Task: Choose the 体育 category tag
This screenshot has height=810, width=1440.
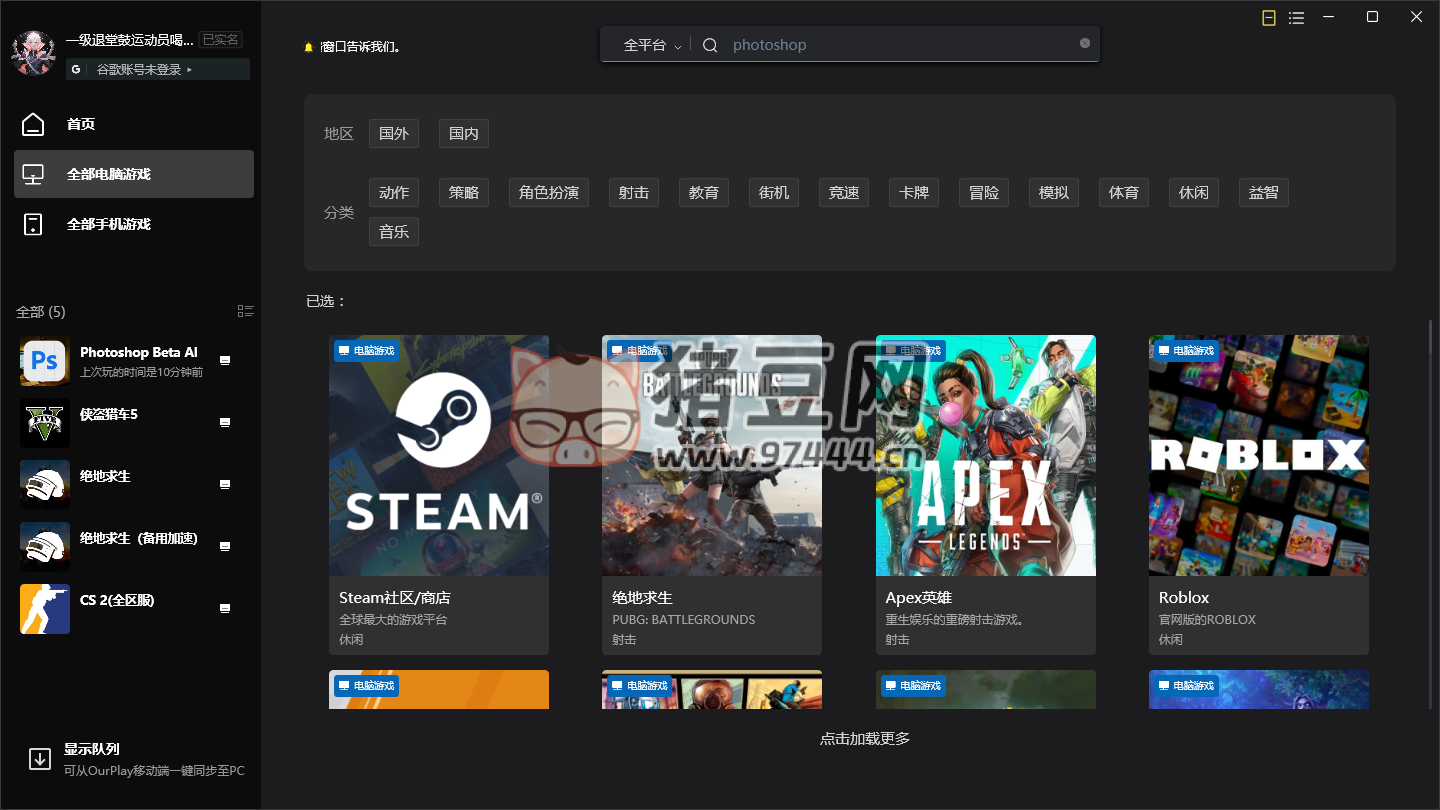Action: pos(1124,193)
